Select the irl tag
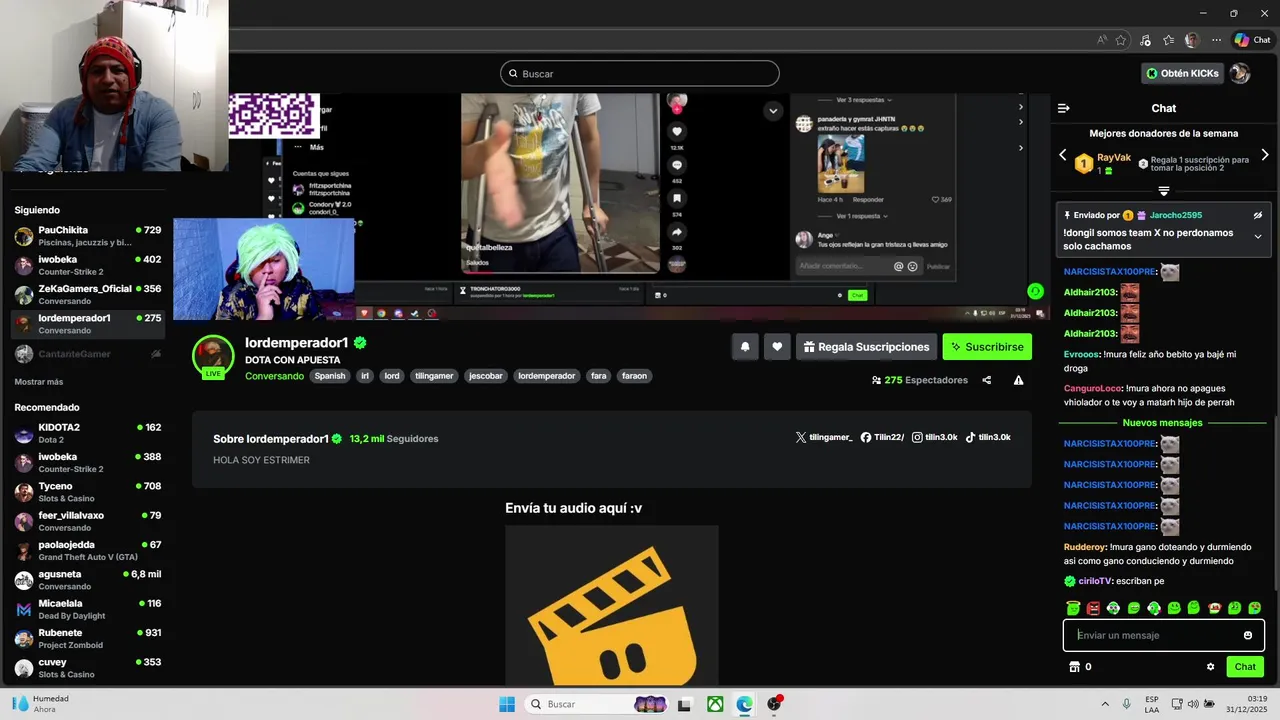 [365, 376]
